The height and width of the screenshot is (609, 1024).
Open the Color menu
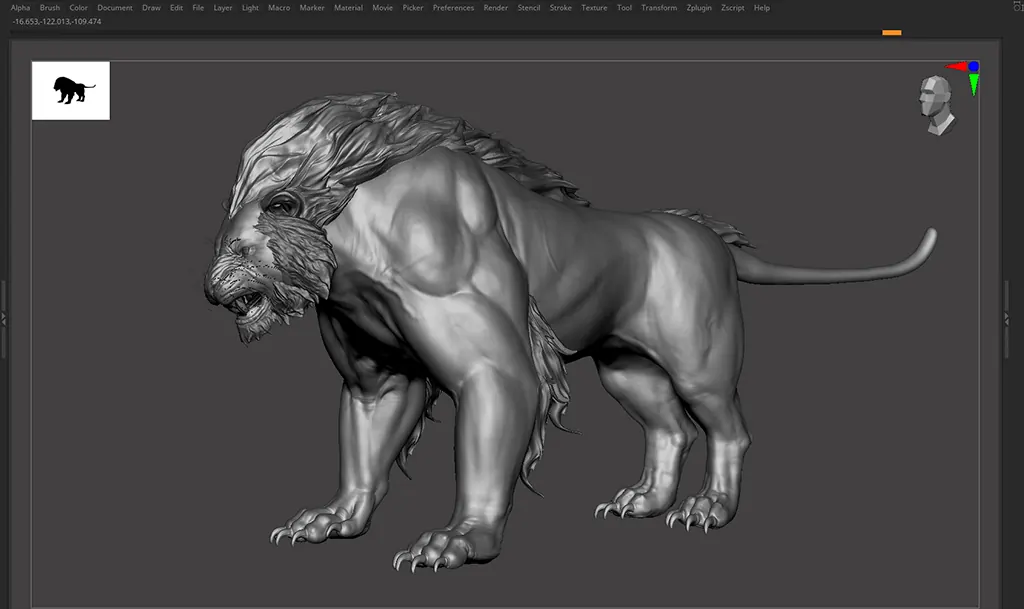click(x=78, y=8)
